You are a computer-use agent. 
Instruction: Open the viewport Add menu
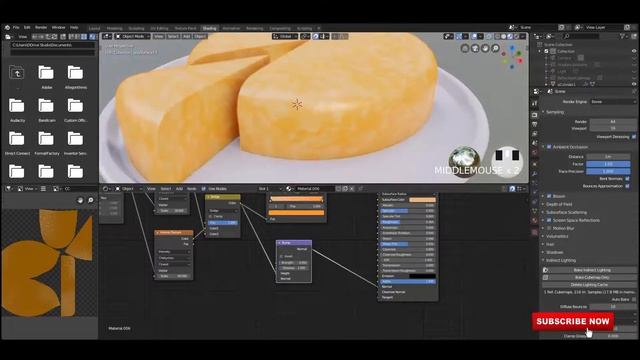pyautogui.click(x=187, y=36)
